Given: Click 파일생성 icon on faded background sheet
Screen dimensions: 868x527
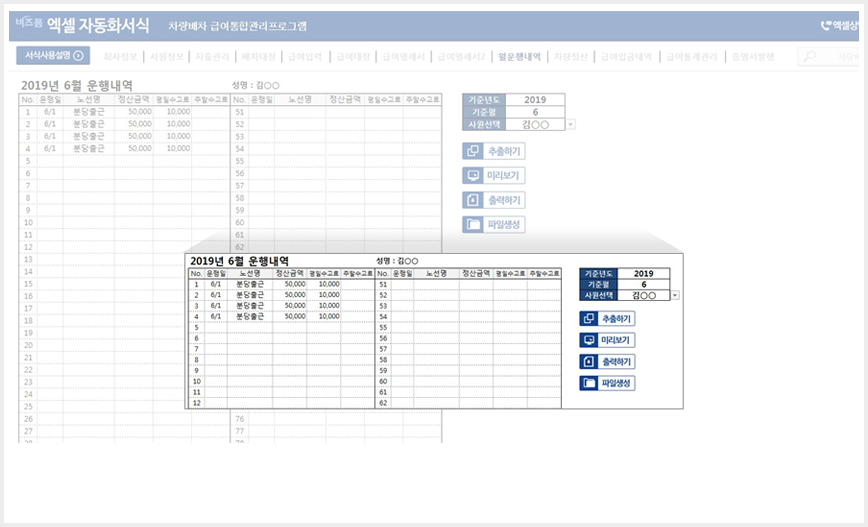Looking at the screenshot, I should pyautogui.click(x=473, y=224).
